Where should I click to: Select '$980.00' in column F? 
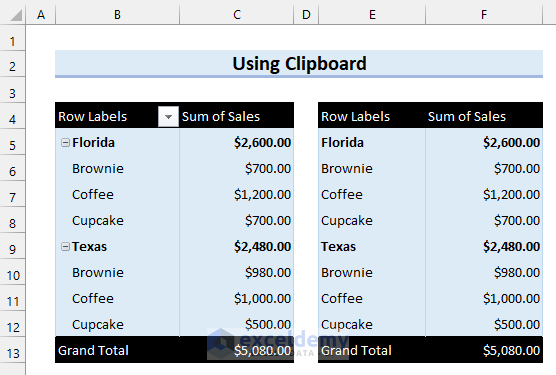(484, 272)
